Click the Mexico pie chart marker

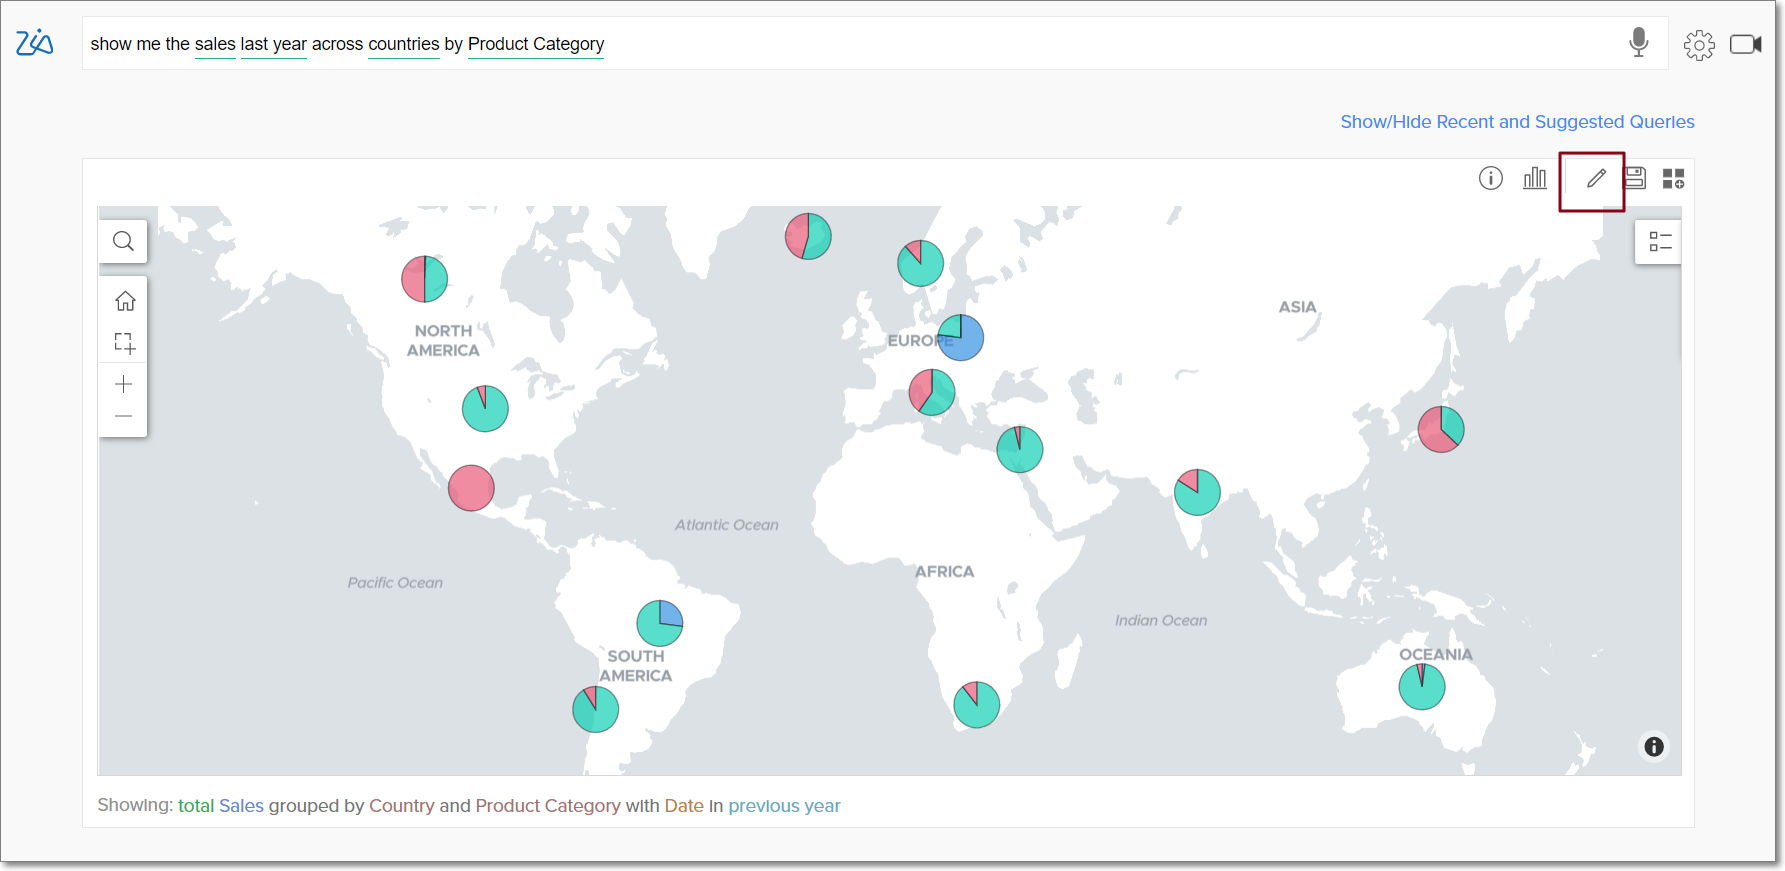(471, 488)
